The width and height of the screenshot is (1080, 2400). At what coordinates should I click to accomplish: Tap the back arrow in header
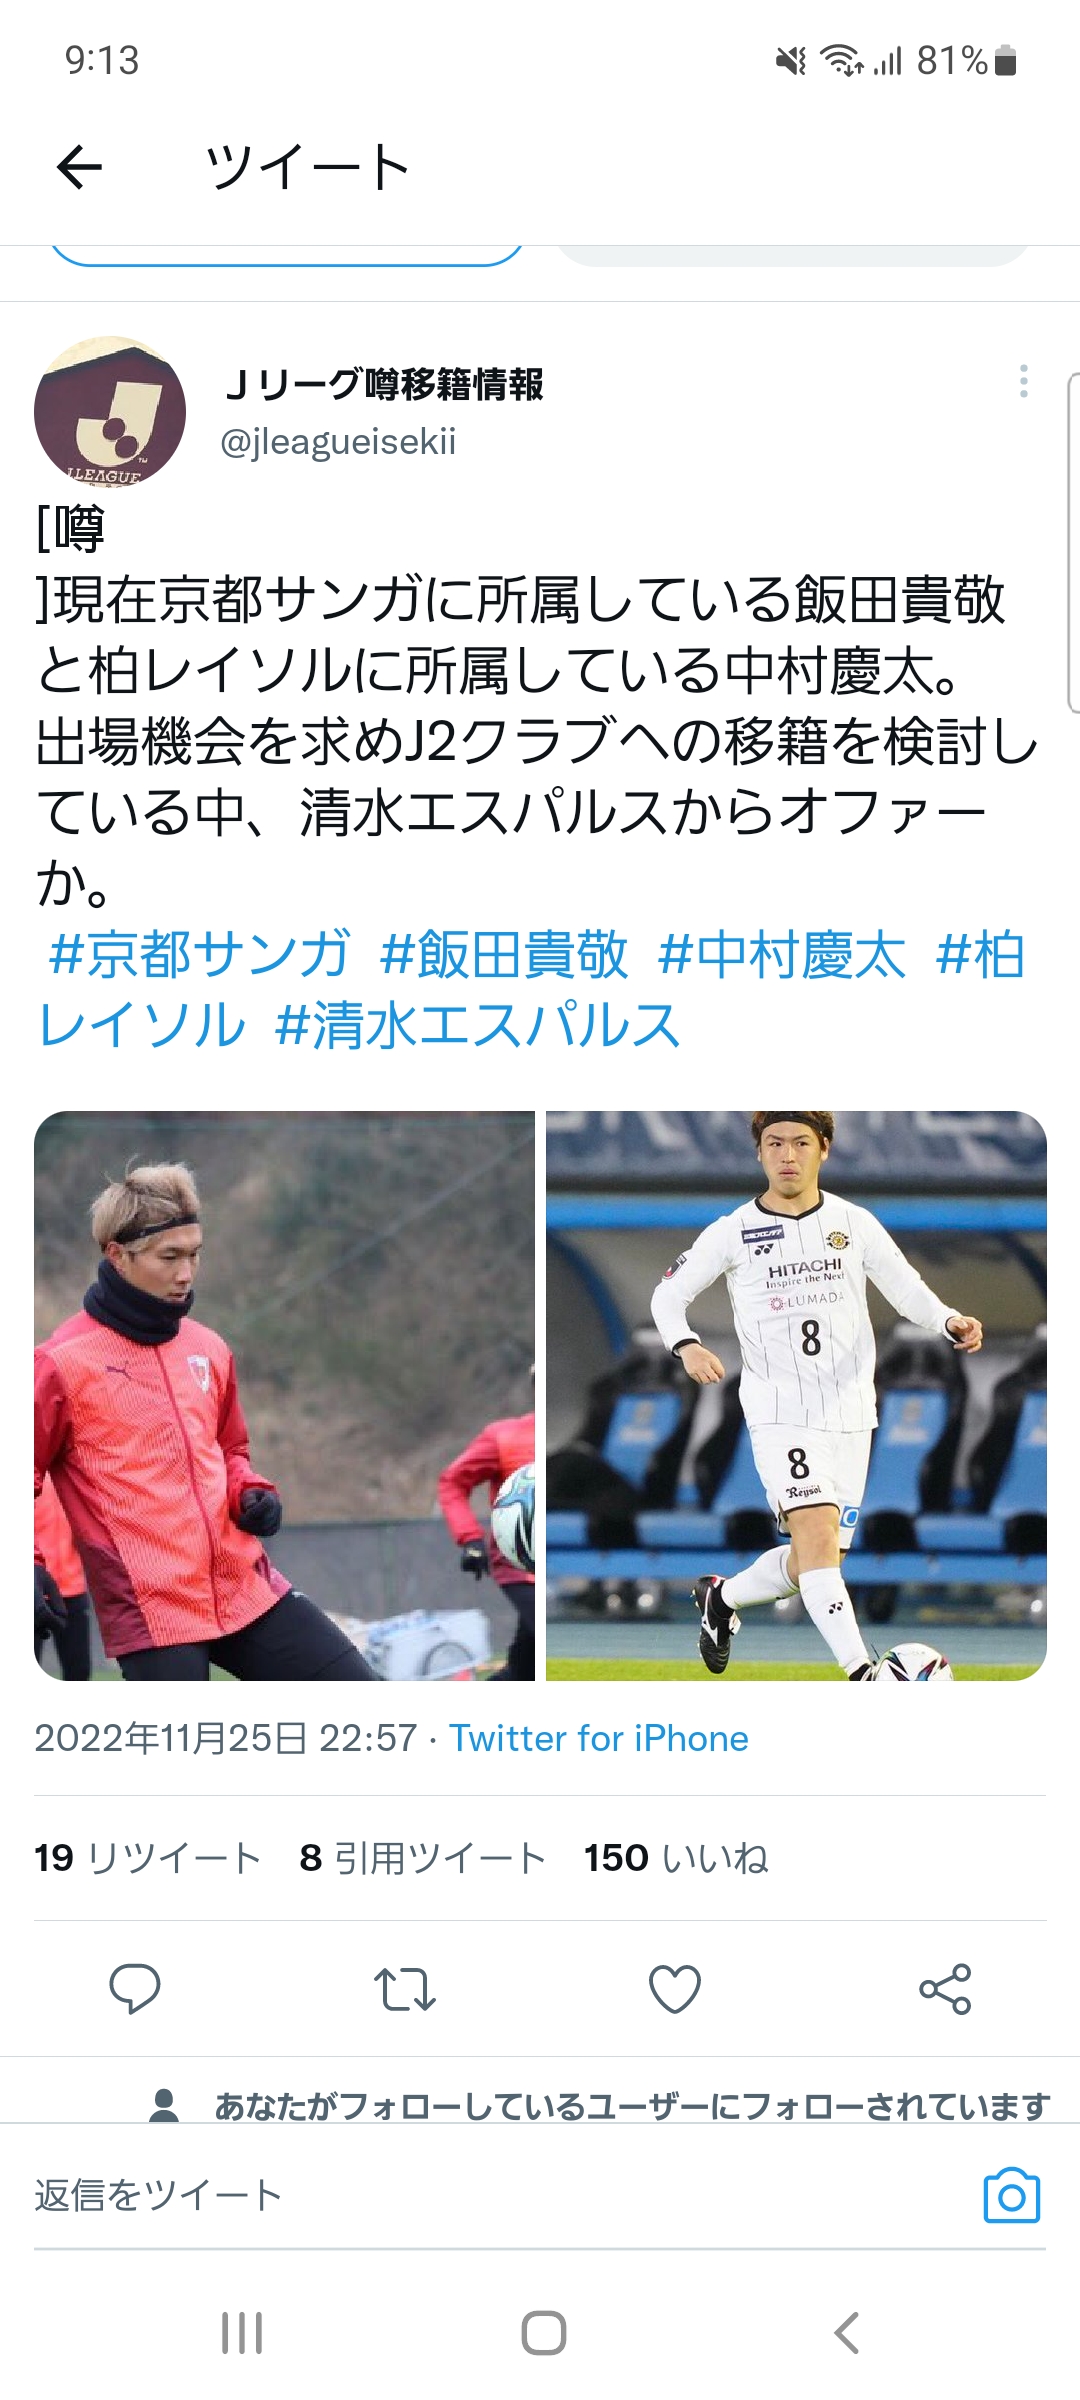click(80, 166)
